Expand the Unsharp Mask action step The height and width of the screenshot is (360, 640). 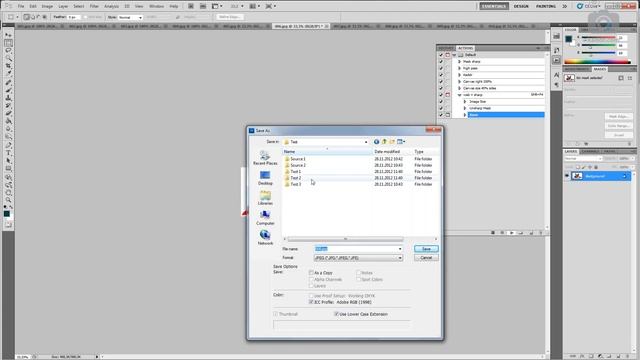[x=464, y=108]
